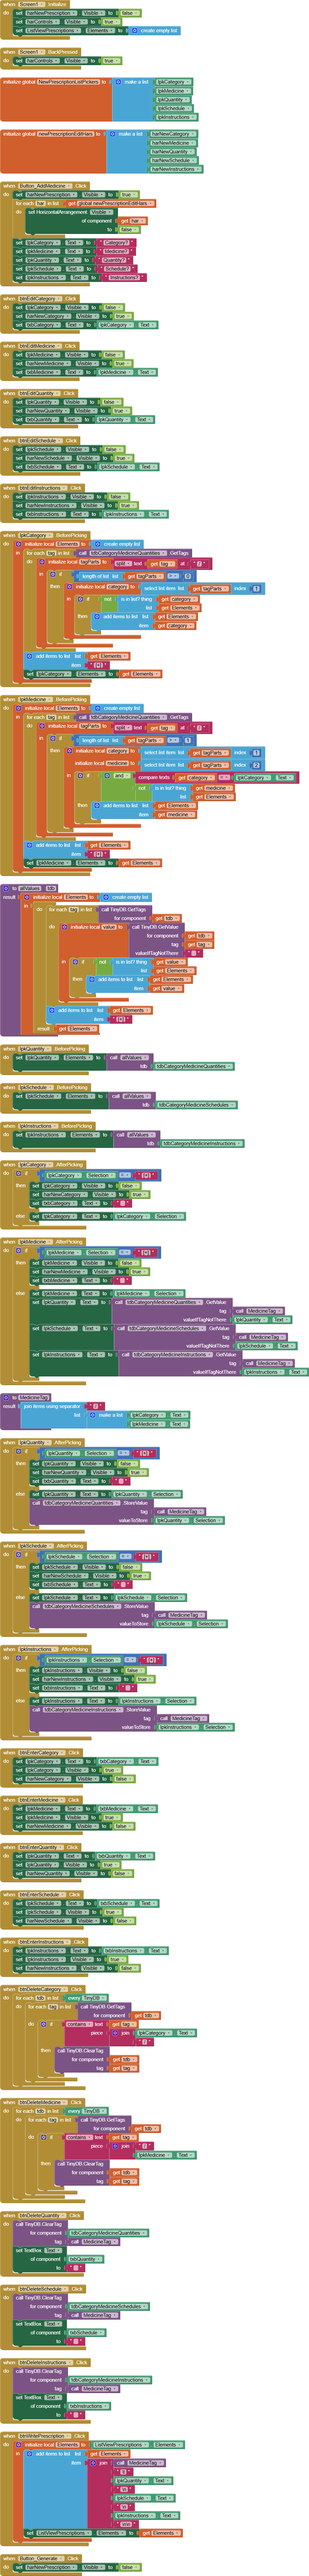Select the "Quantity?" text string block
309x2576 pixels.
click(115, 260)
